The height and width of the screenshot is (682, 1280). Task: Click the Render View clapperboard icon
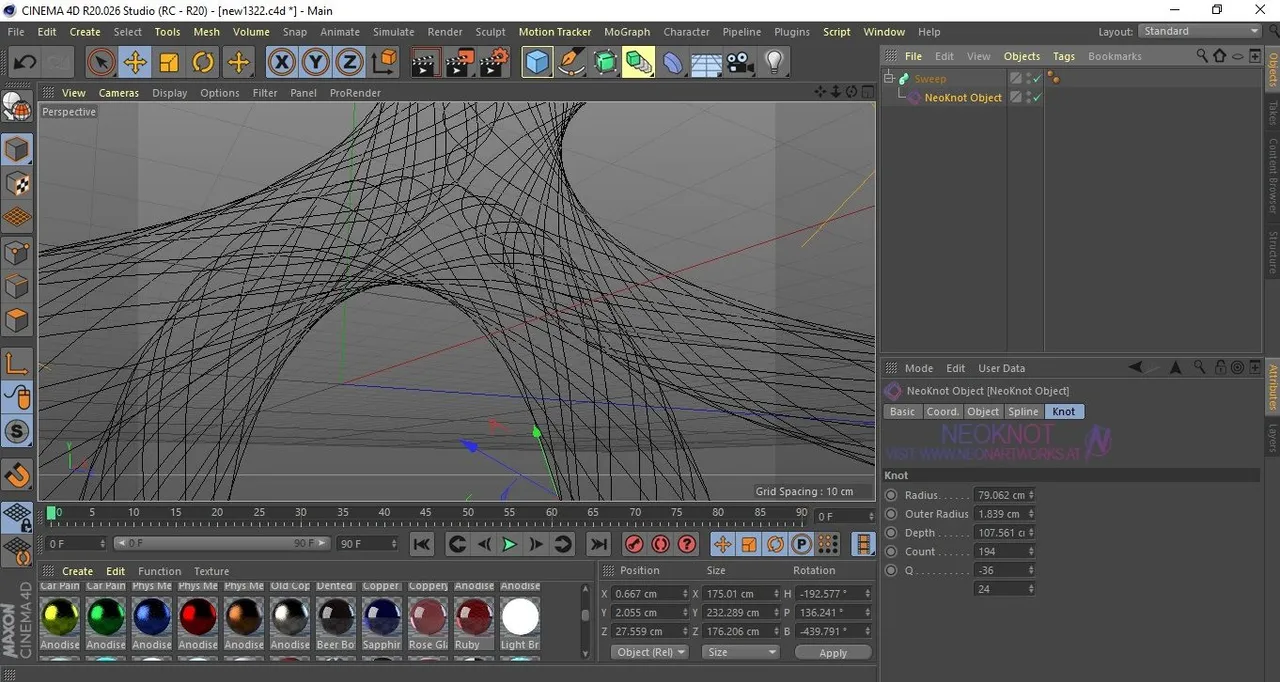[x=425, y=62]
